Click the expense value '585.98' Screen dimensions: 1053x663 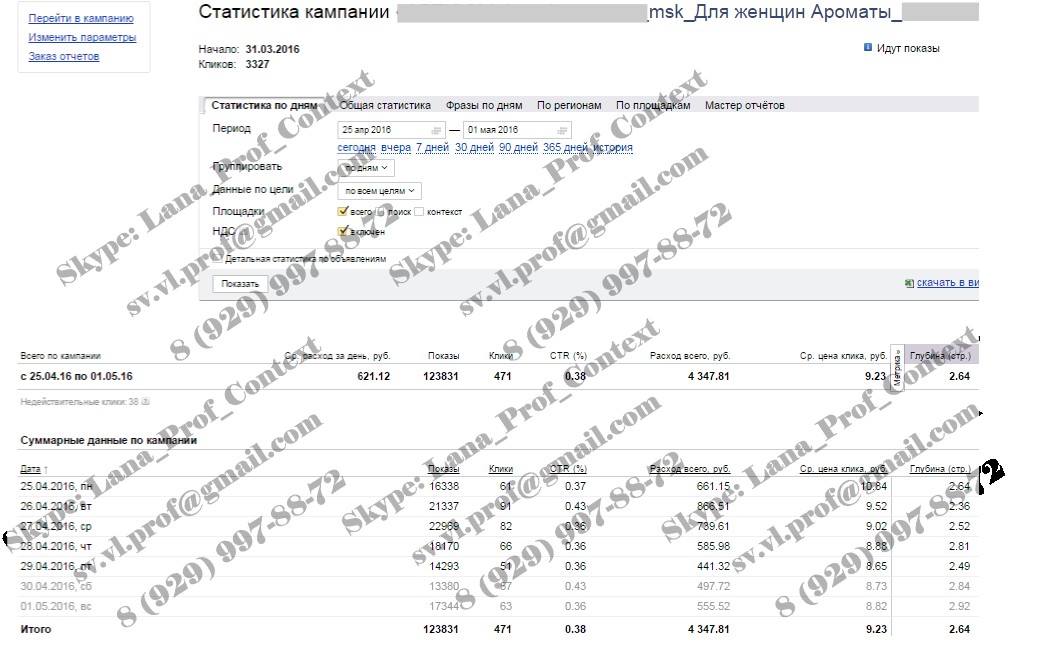pos(713,547)
